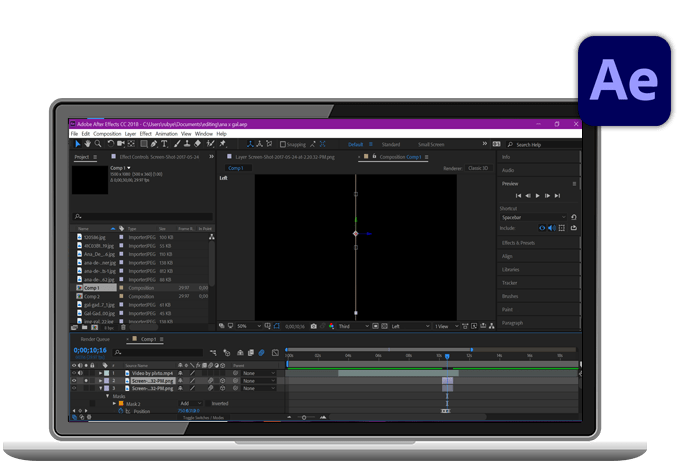Activate the Eraser tool

point(195,144)
